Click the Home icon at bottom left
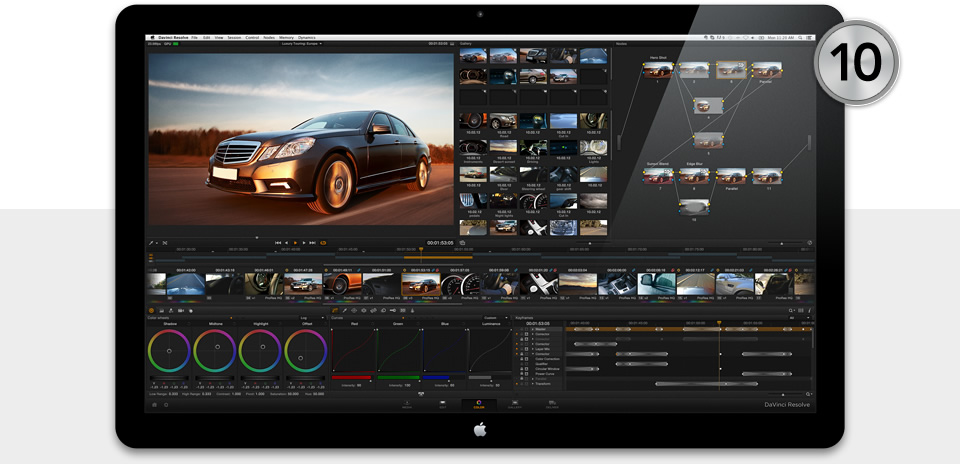Image resolution: width=960 pixels, height=464 pixels. click(153, 404)
